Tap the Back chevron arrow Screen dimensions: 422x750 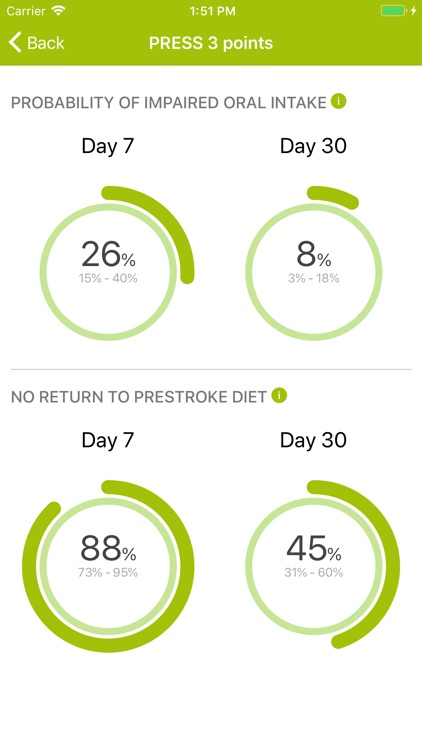15,43
